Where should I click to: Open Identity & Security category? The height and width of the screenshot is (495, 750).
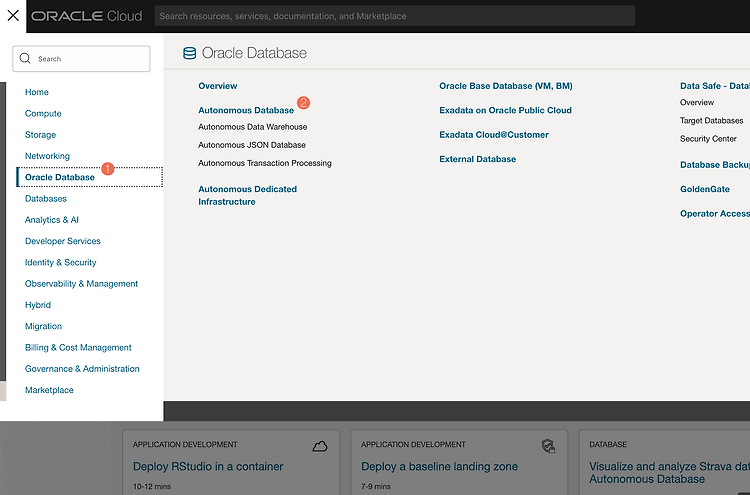coord(61,262)
